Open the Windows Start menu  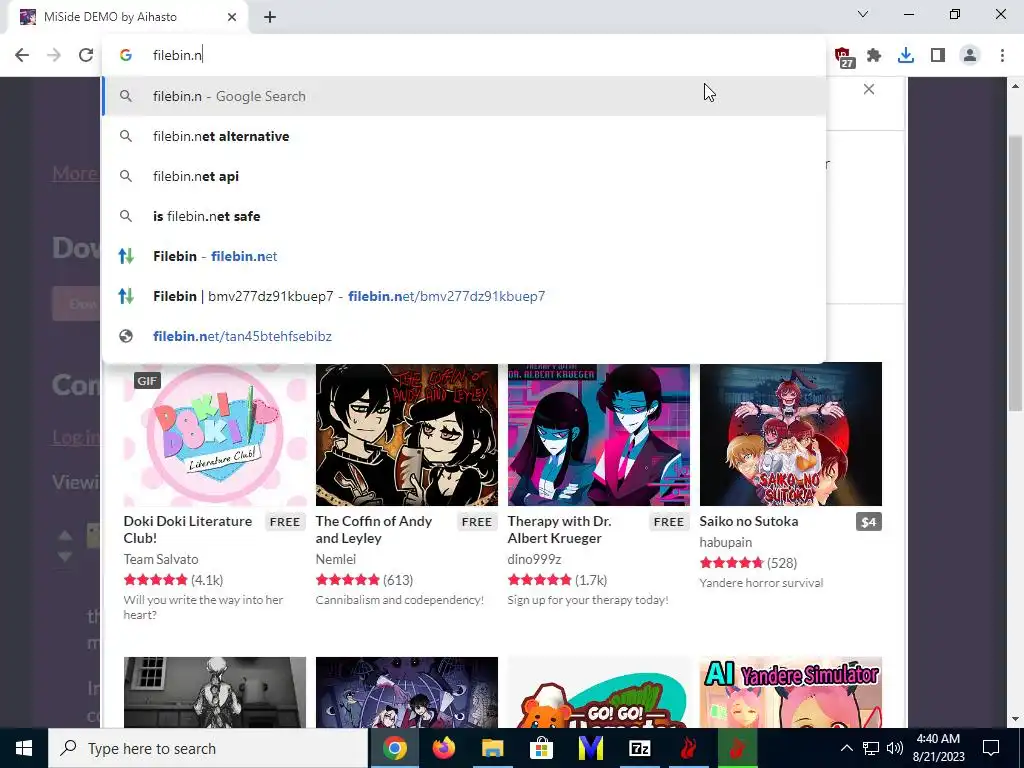coord(24,748)
